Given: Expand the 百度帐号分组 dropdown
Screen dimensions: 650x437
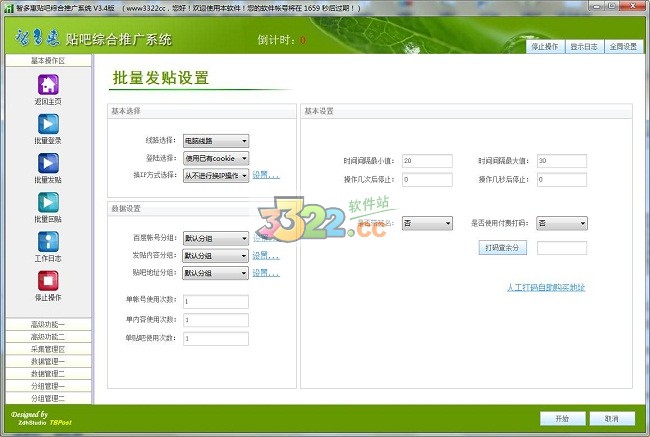Looking at the screenshot, I should coord(216,238).
